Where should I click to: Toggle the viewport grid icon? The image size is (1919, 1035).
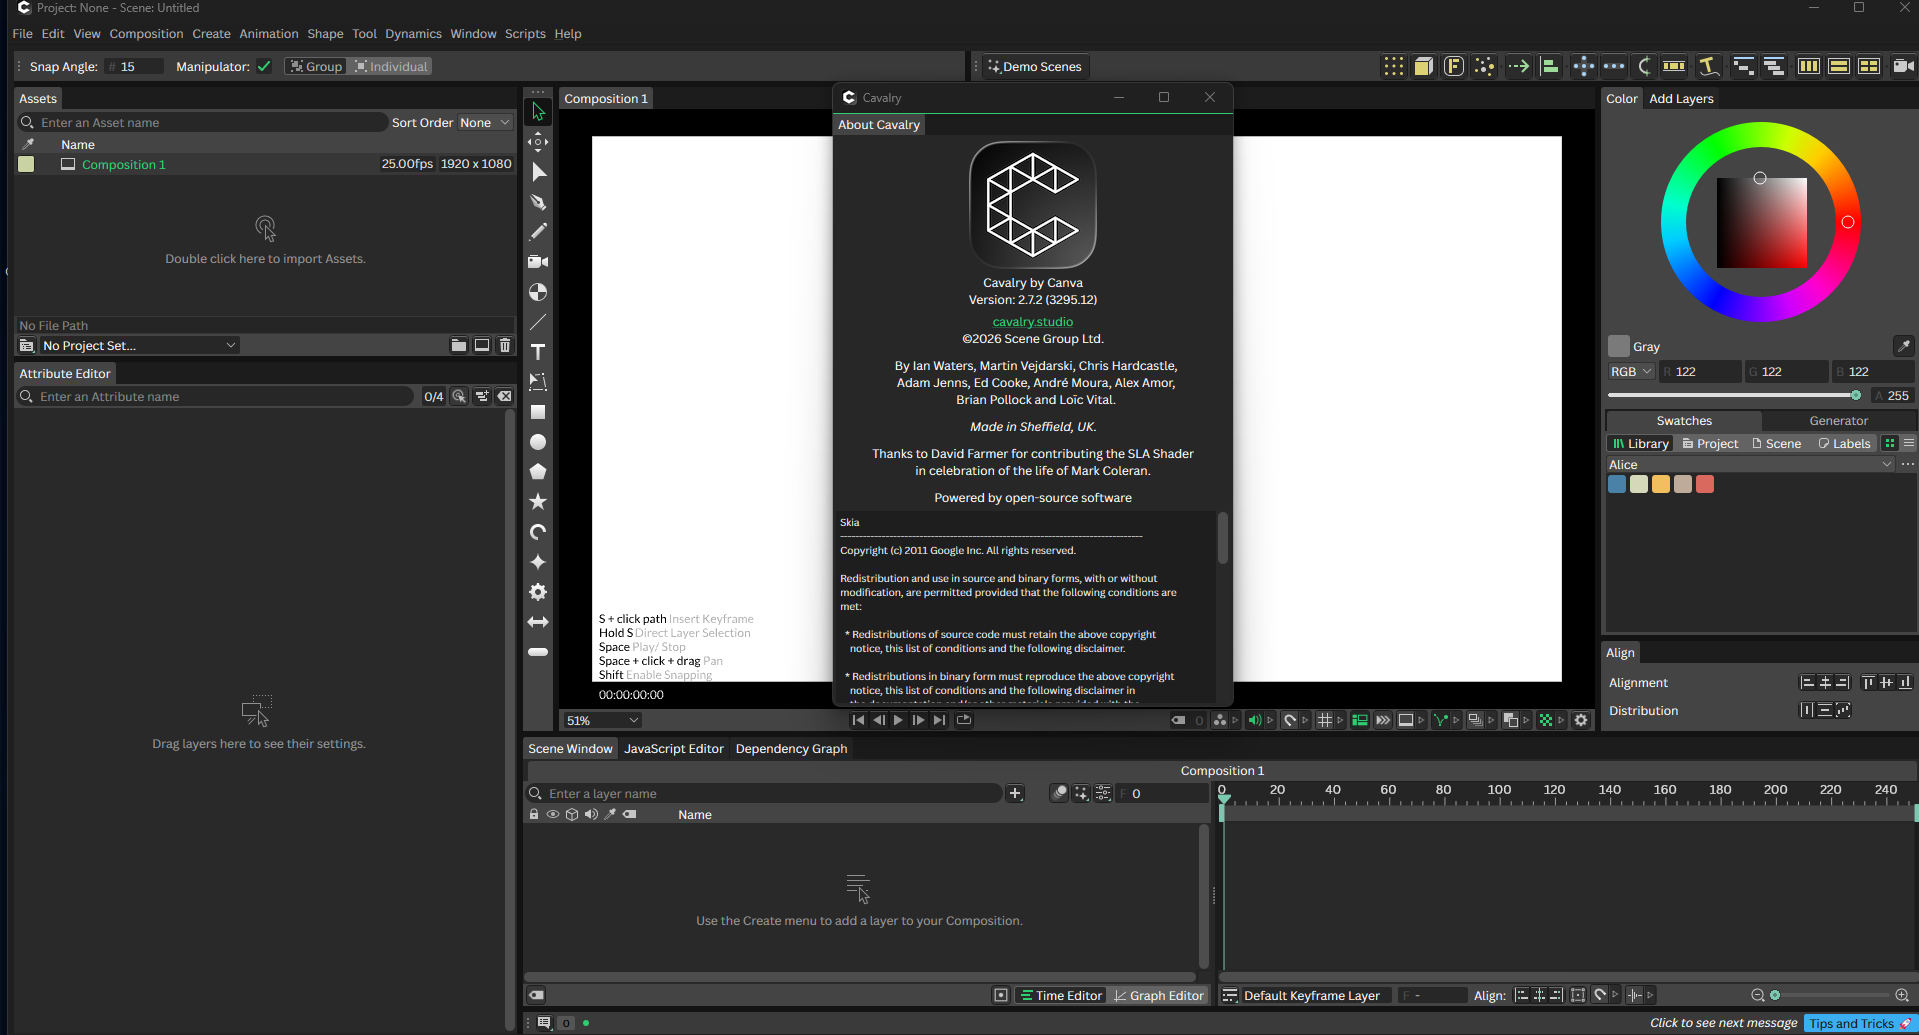coord(1324,720)
